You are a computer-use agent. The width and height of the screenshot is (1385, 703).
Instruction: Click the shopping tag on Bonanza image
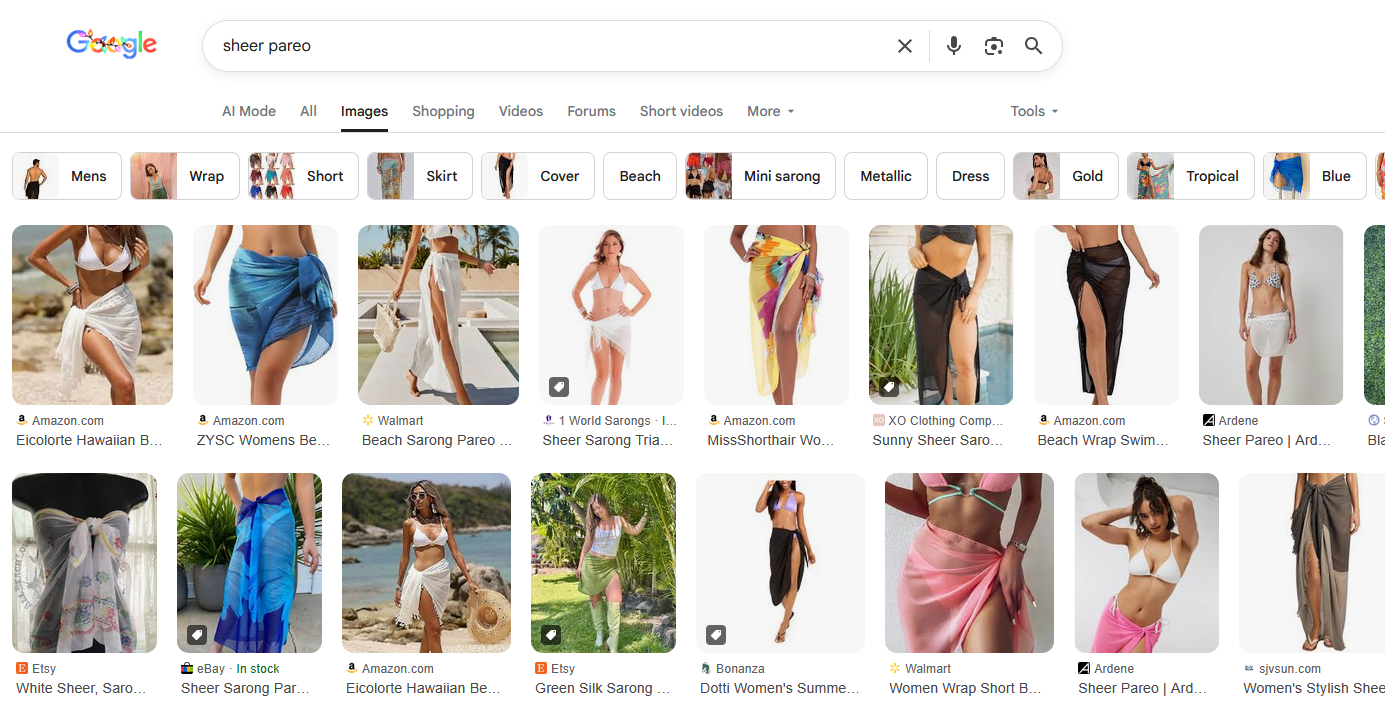[716, 634]
